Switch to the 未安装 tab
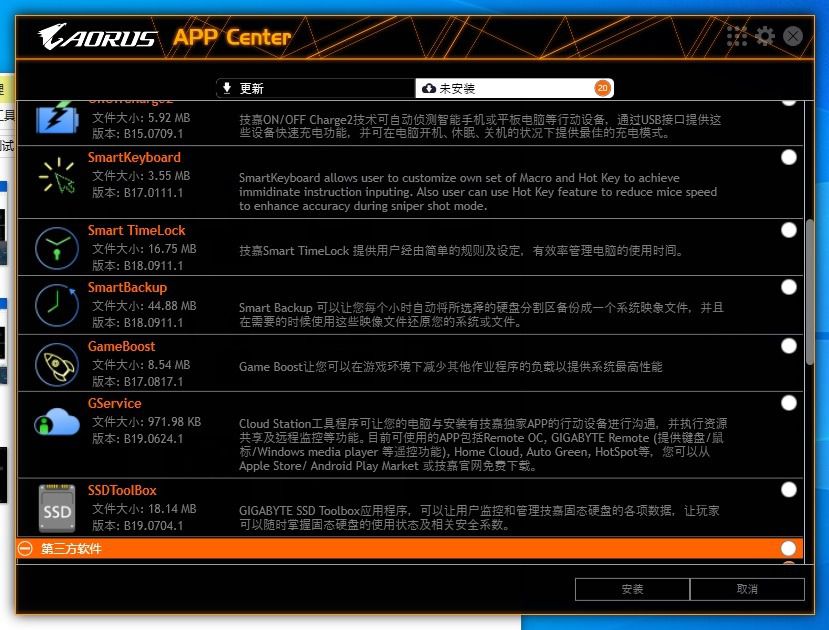This screenshot has height=630, width=829. tap(514, 88)
